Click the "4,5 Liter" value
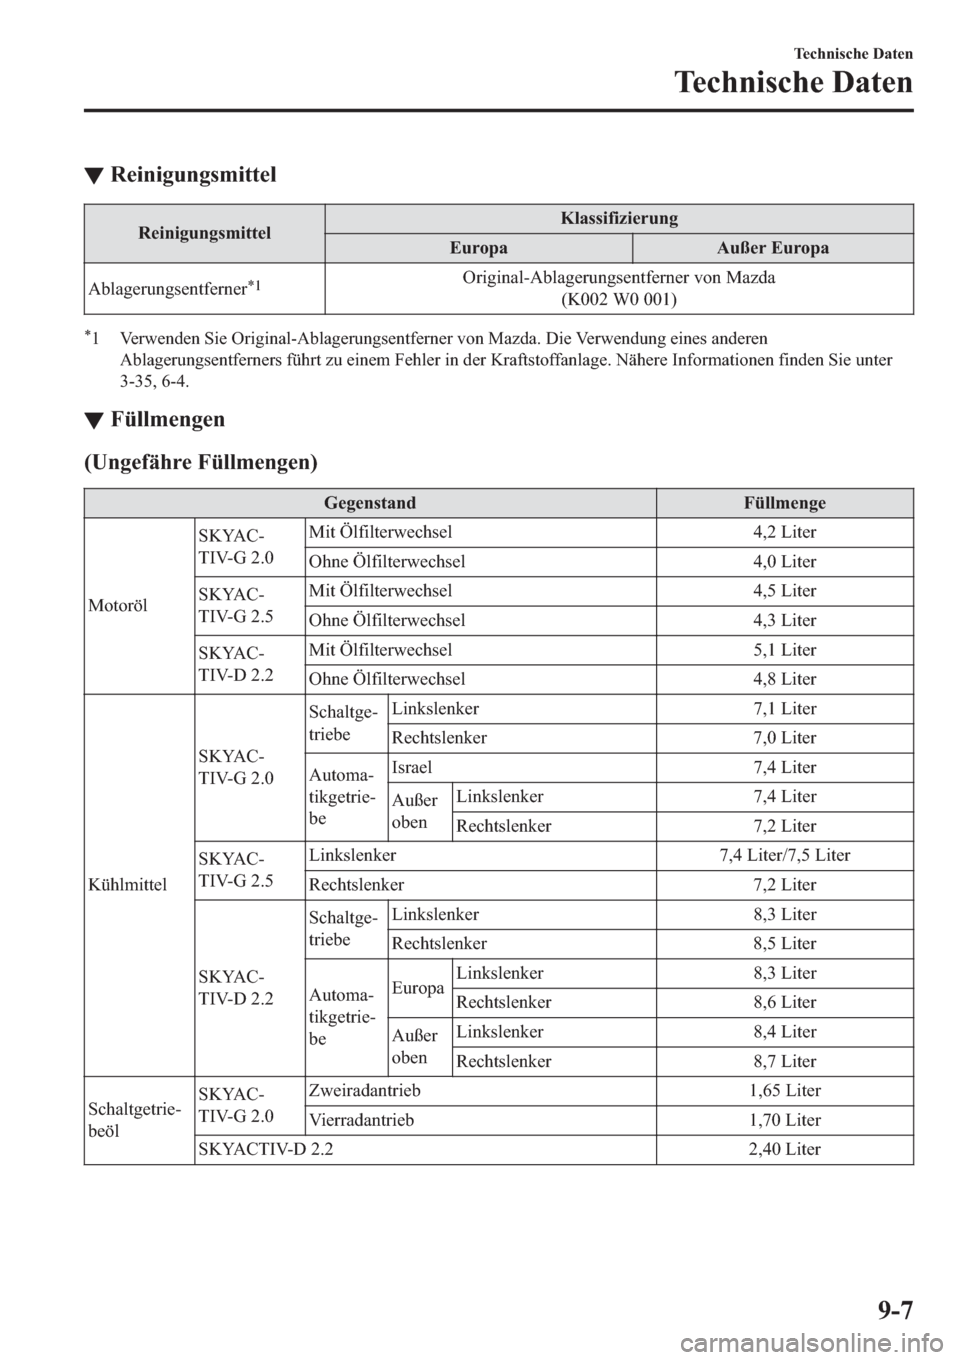The height and width of the screenshot is (1360, 960). (x=785, y=591)
